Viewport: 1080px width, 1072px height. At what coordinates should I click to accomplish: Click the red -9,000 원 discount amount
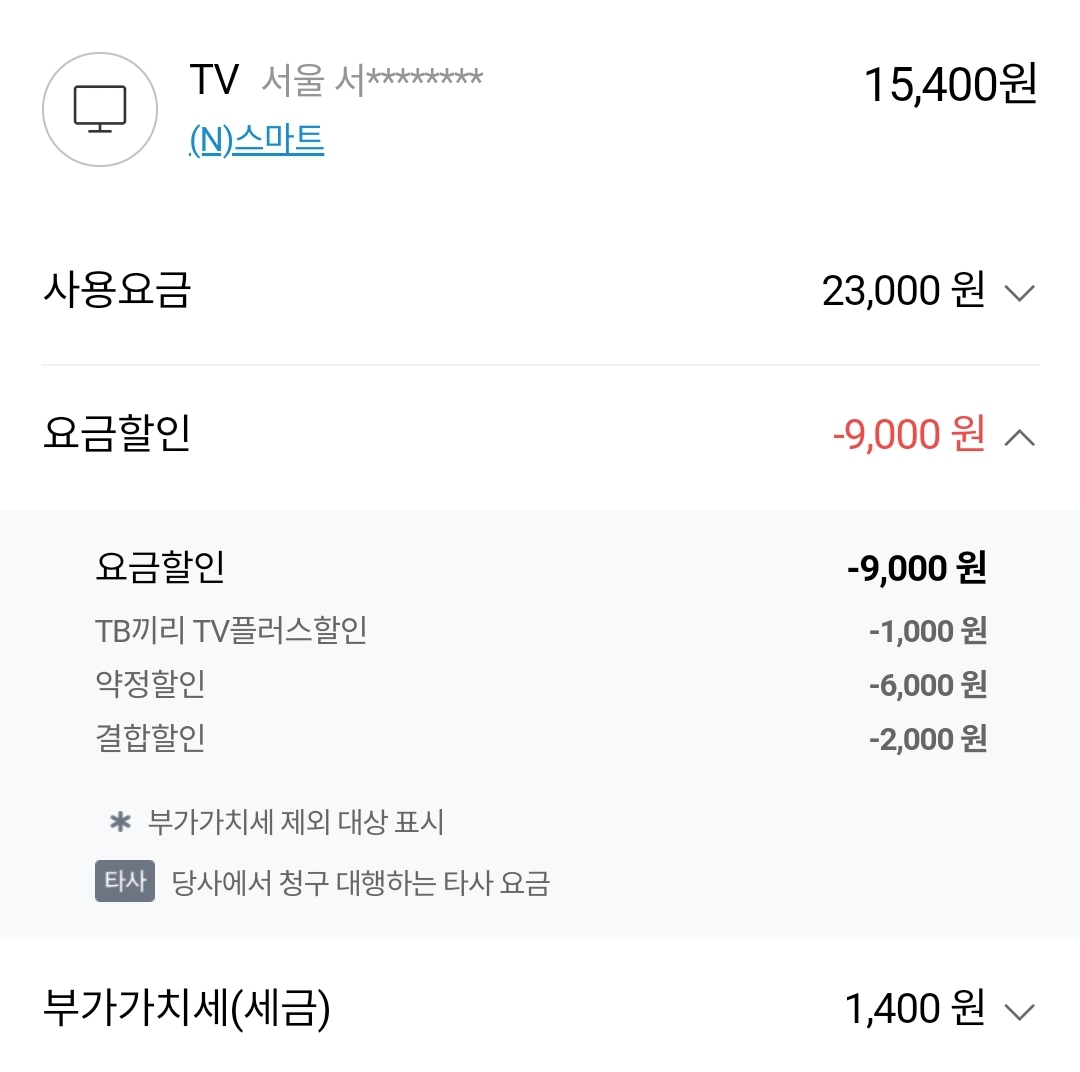pos(908,435)
